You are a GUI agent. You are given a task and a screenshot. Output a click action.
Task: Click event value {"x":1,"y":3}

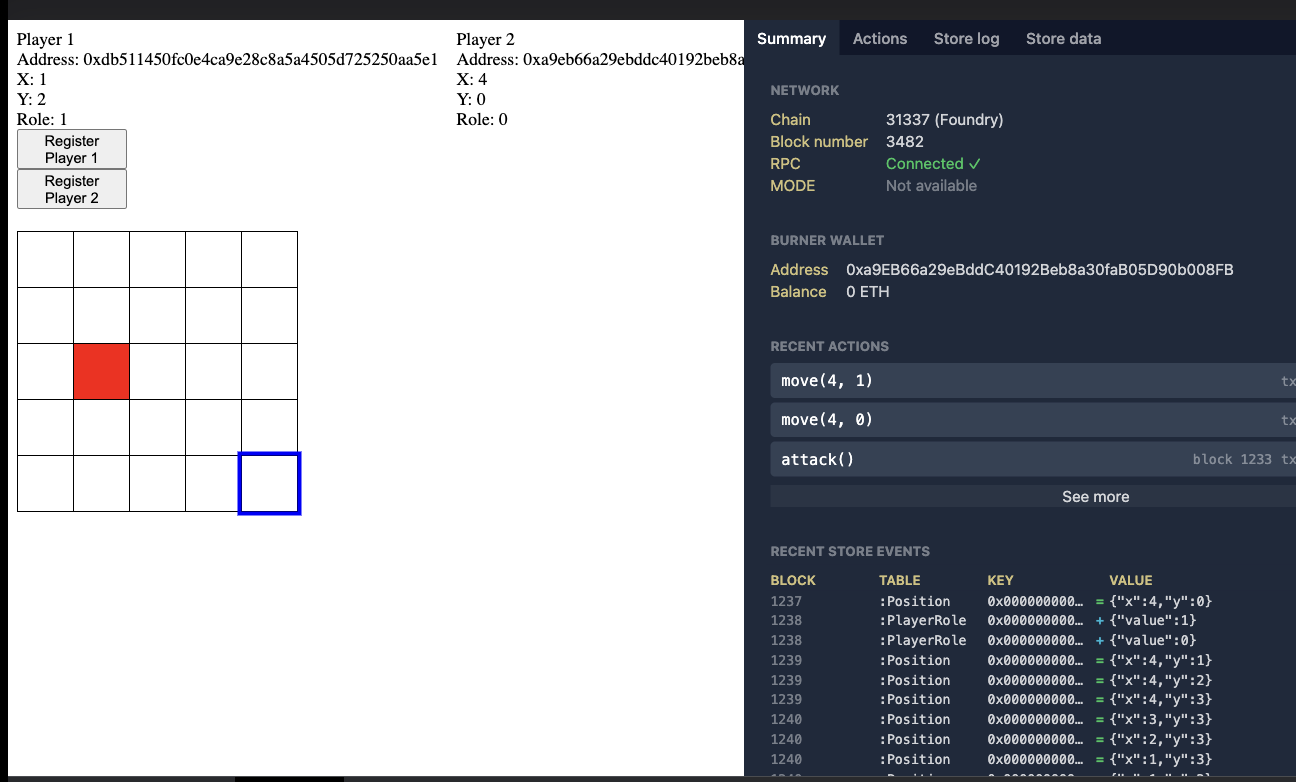(x=1161, y=759)
